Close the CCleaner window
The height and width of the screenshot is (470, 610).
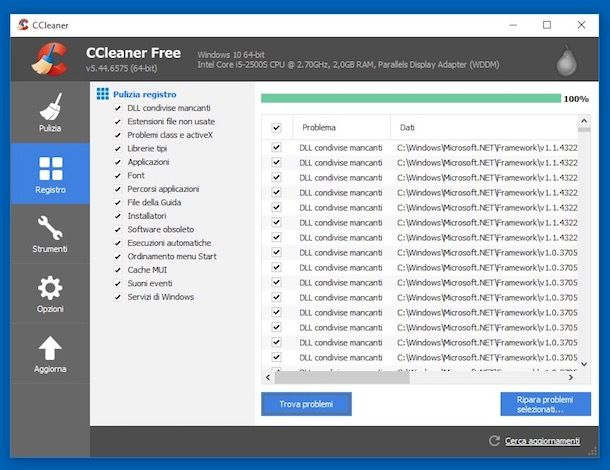coord(581,25)
